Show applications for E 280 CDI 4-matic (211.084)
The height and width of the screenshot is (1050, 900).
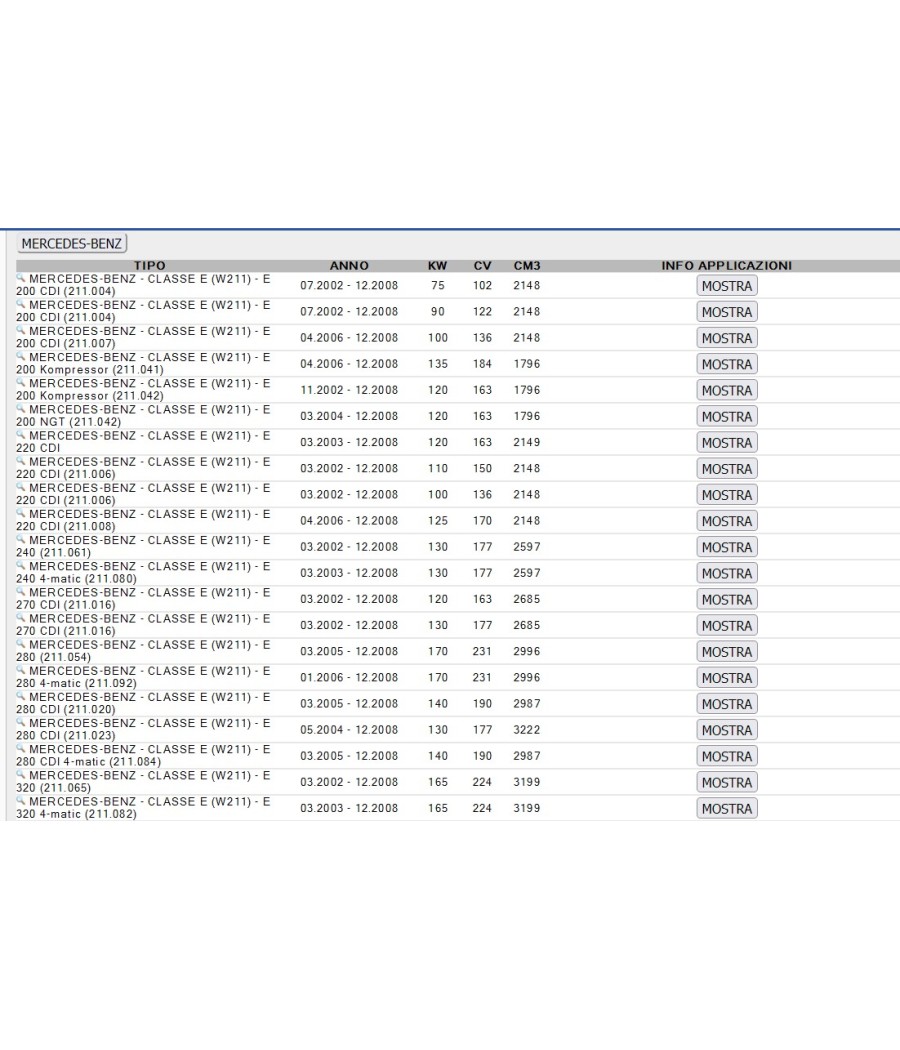[x=727, y=756]
